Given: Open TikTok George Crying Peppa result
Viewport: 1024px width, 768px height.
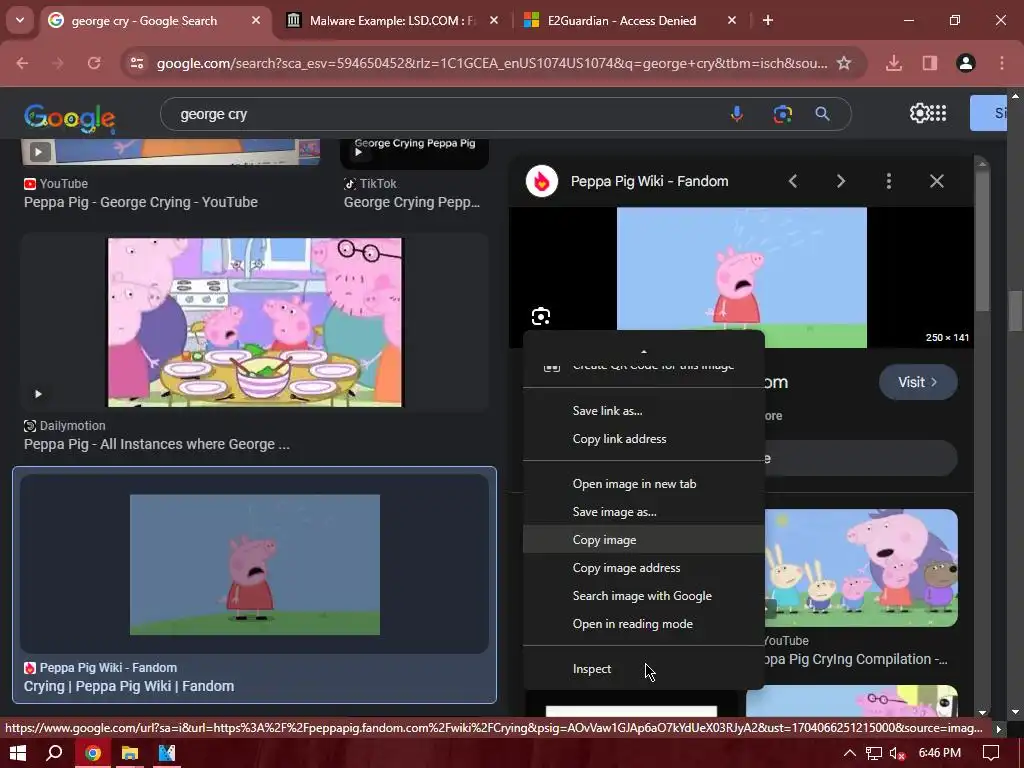Looking at the screenshot, I should point(411,202).
